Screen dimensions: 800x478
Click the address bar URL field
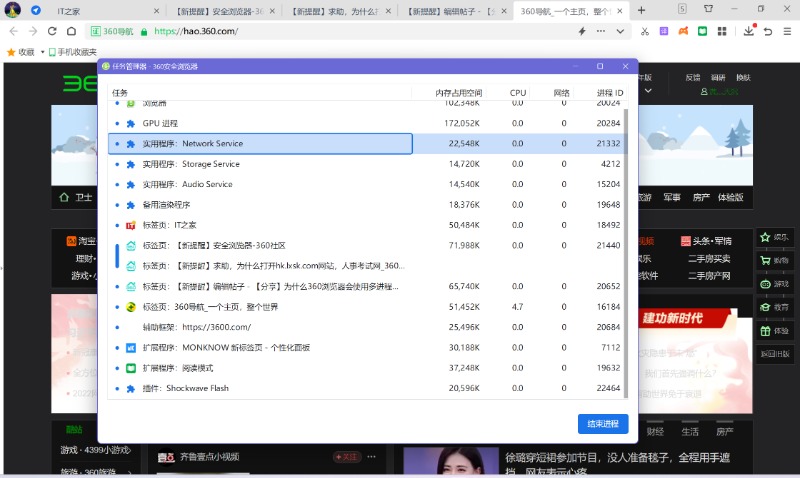click(x=357, y=31)
